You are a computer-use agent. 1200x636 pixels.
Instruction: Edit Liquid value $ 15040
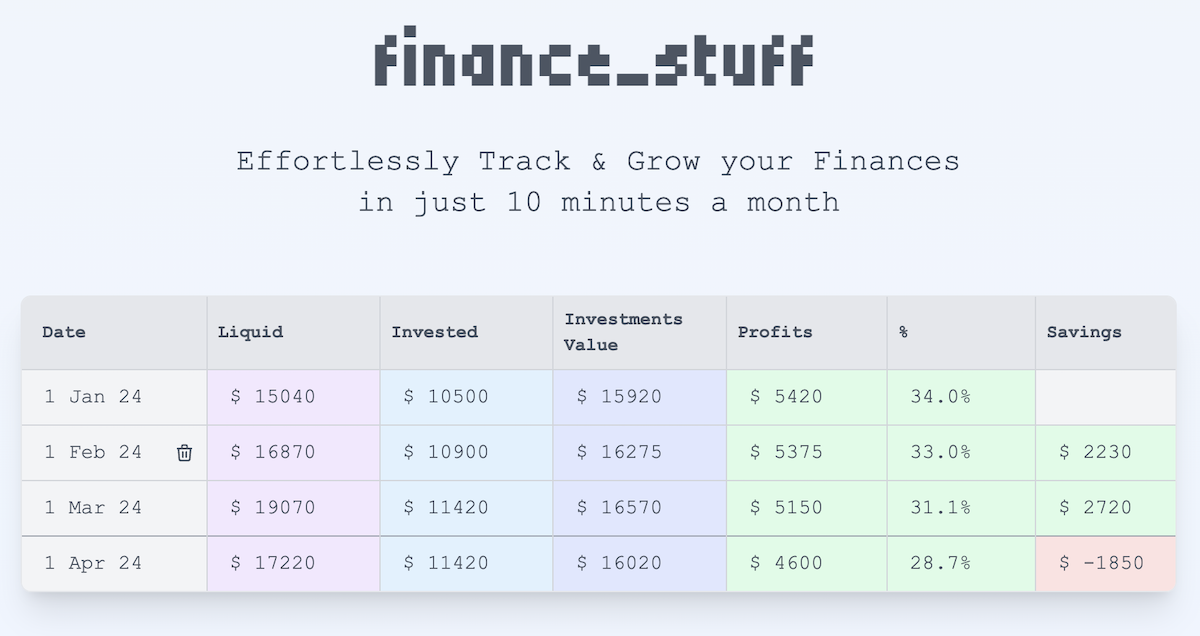[x=294, y=397]
